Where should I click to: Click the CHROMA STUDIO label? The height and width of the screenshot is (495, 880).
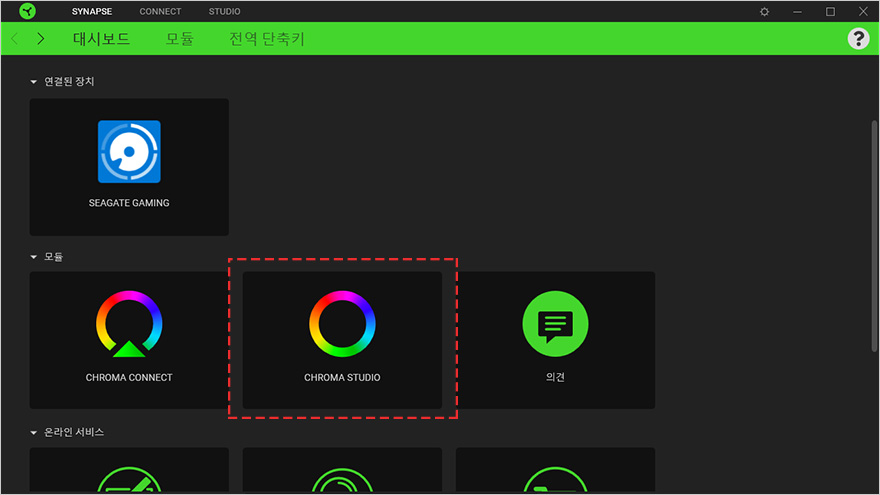click(x=342, y=378)
